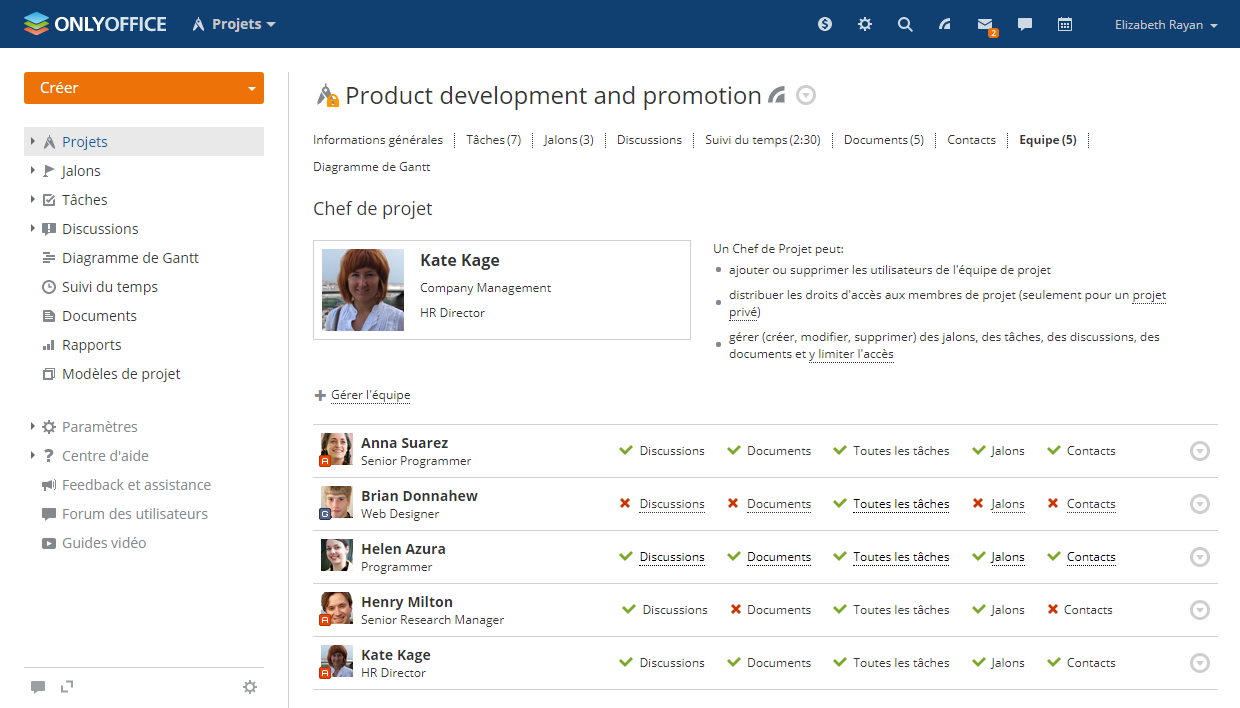The image size is (1240, 708).
Task: Click follow project icon beside title
Action: tap(777, 96)
